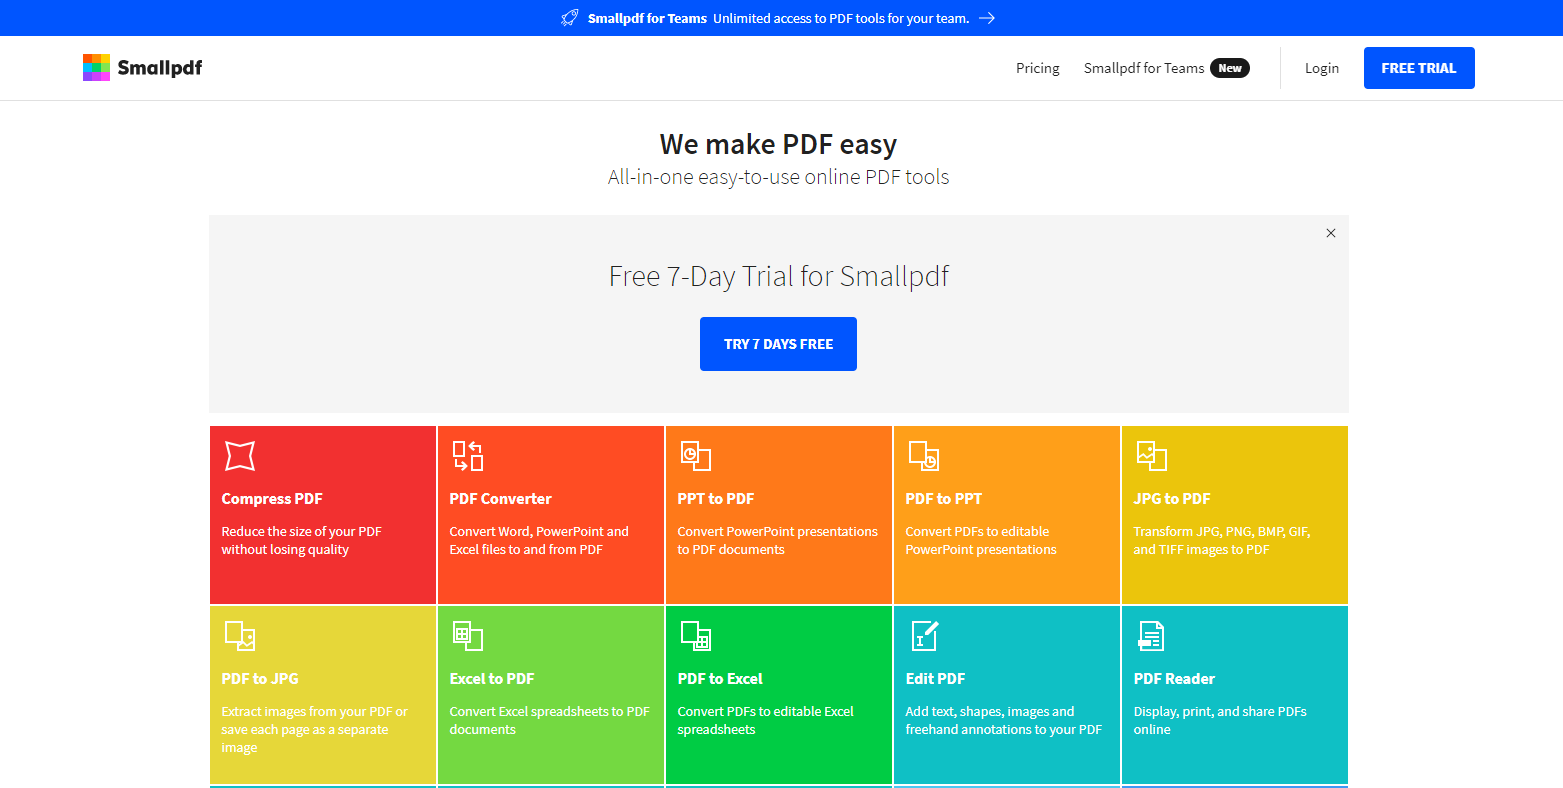
Task: Click the TRY 7 DAYS FREE button
Action: [x=778, y=344]
